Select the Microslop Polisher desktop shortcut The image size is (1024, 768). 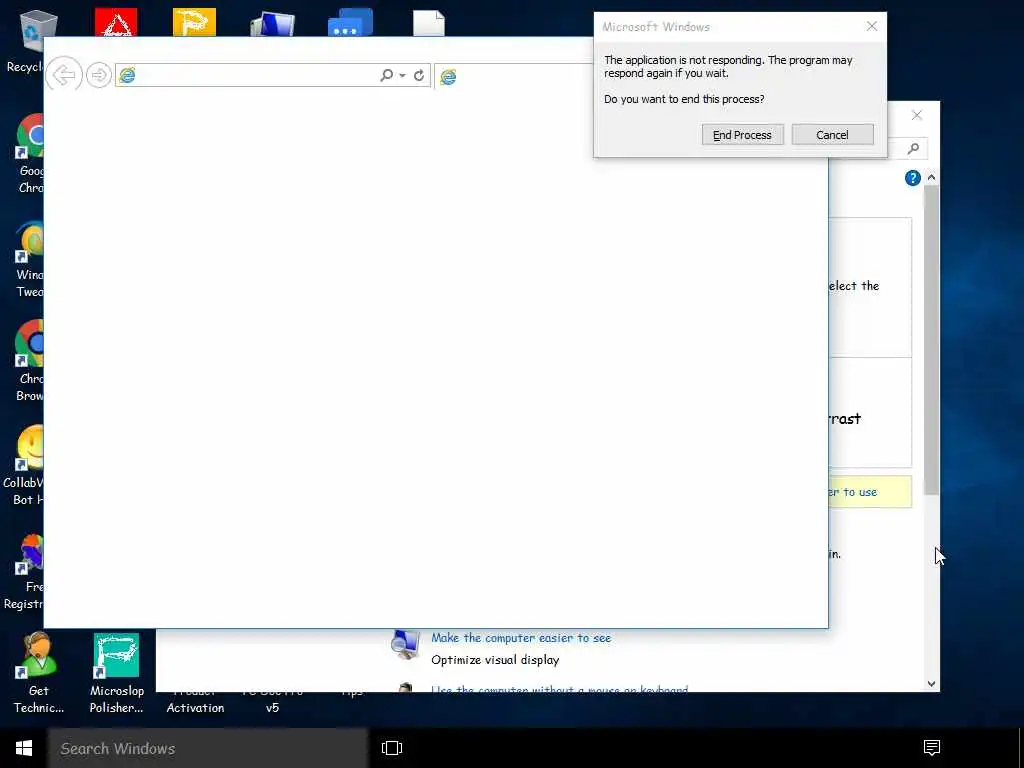116,673
